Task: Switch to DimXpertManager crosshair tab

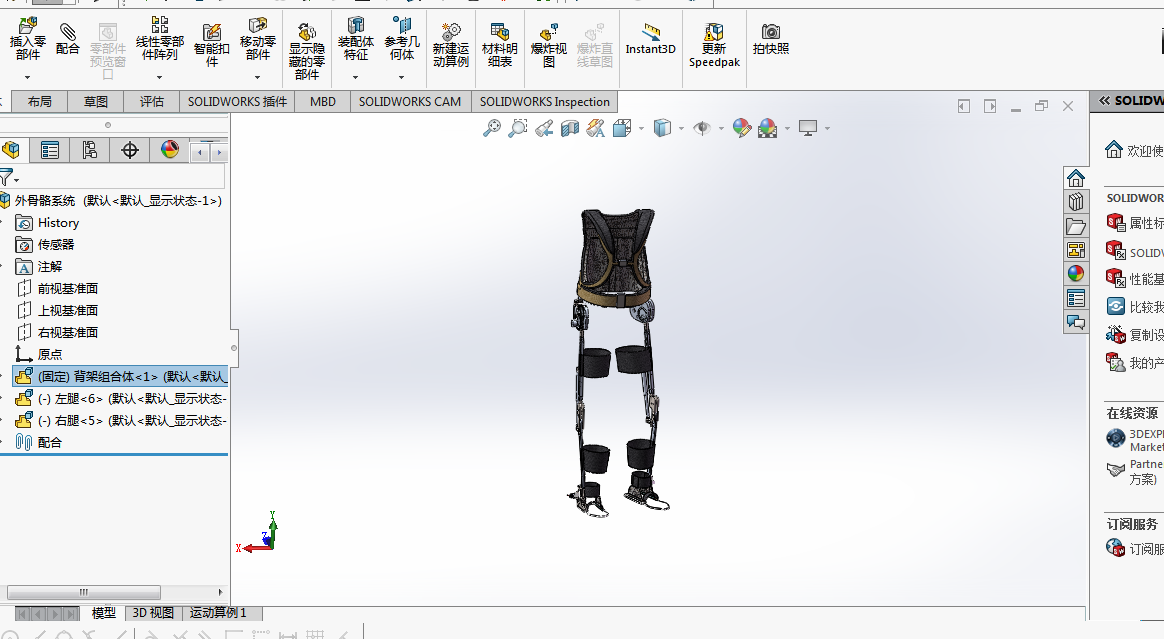Action: pos(130,151)
